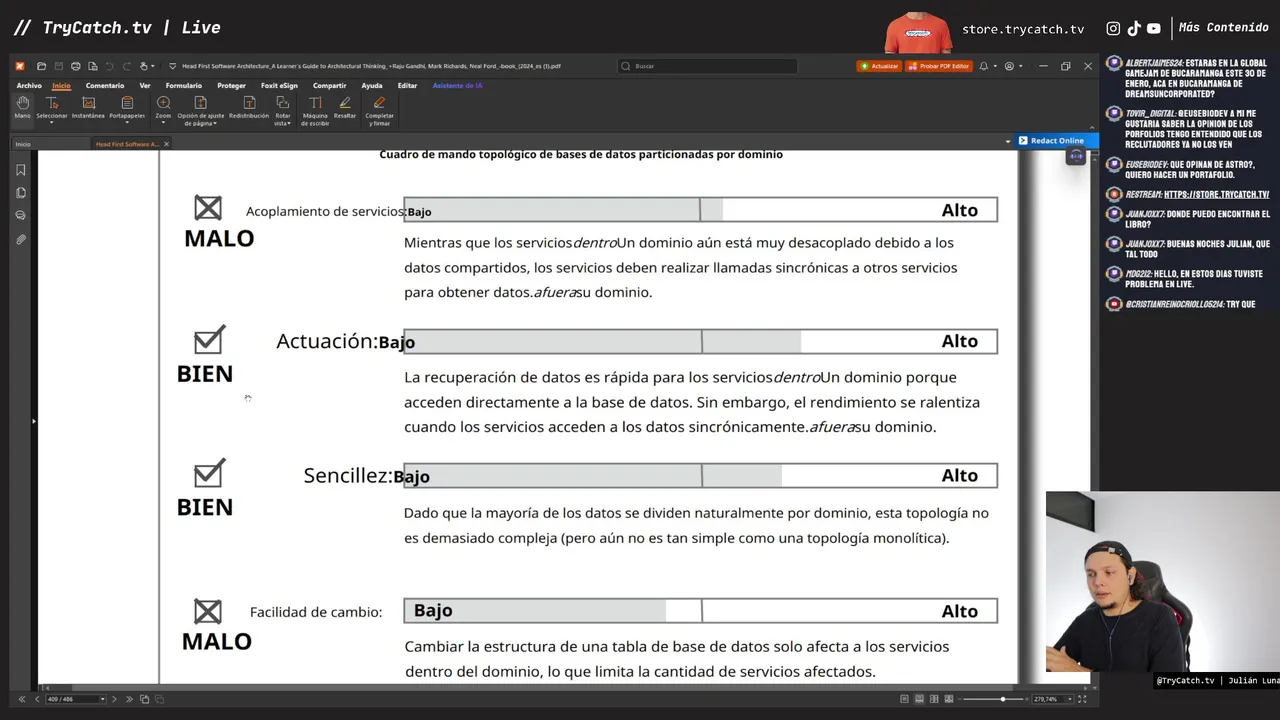Go to the first page button
The image size is (1280, 720).
click(x=22, y=699)
